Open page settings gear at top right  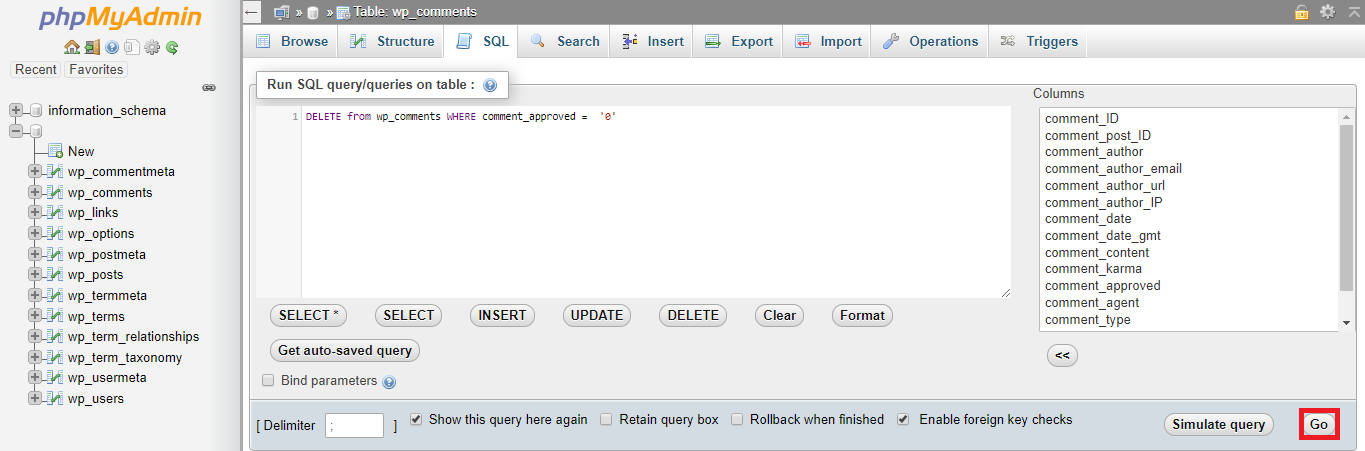pyautogui.click(x=1328, y=12)
